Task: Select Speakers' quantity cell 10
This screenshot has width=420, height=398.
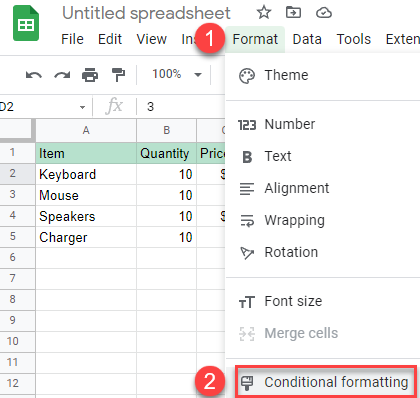Action: [166, 216]
